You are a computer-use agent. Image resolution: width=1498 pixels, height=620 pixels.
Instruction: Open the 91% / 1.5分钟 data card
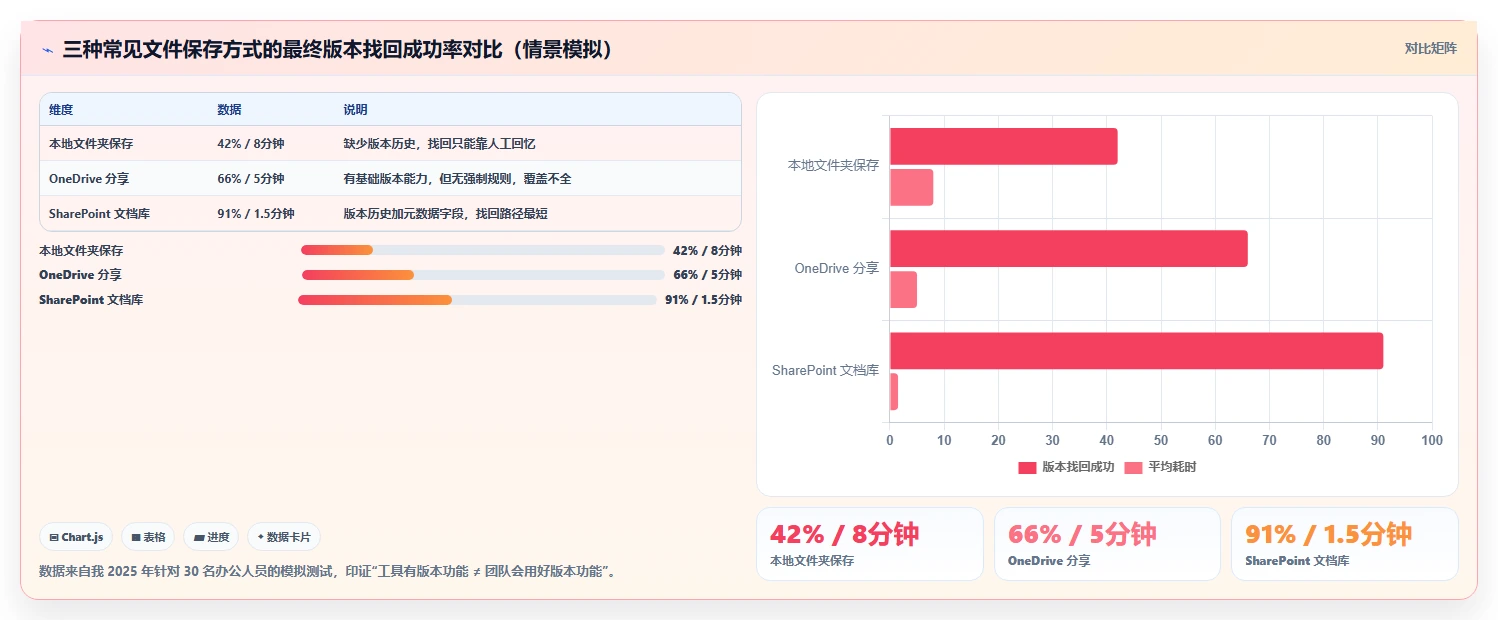point(1344,544)
